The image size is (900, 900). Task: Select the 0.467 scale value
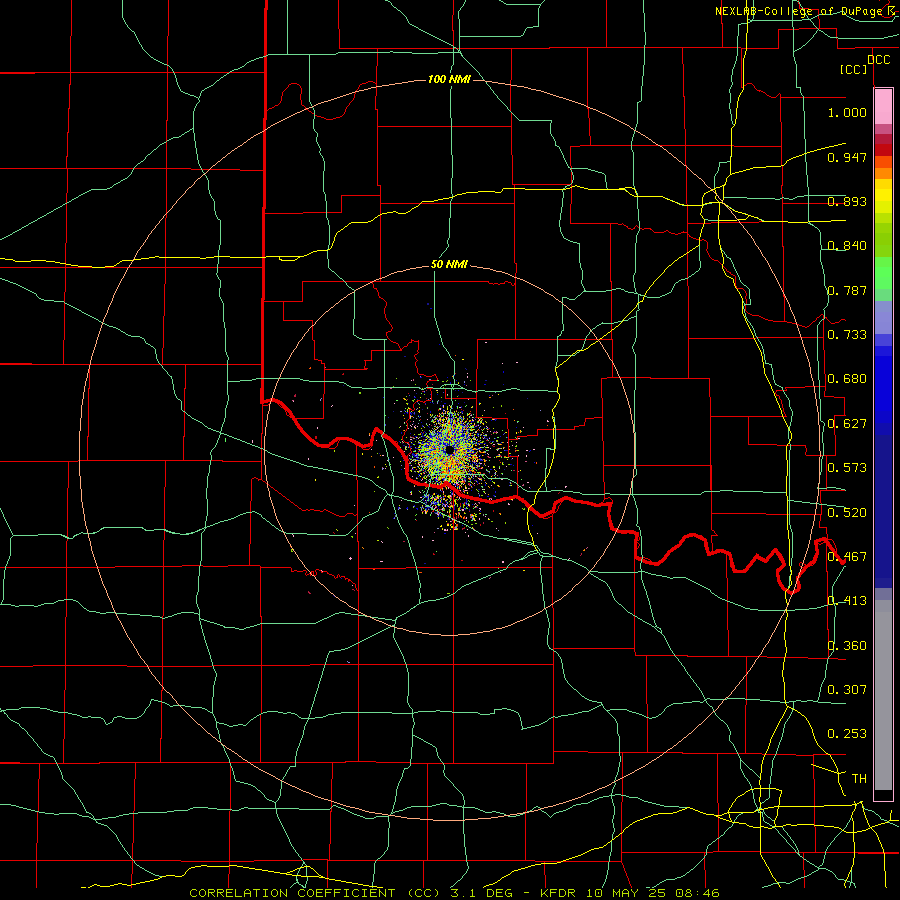[847, 557]
